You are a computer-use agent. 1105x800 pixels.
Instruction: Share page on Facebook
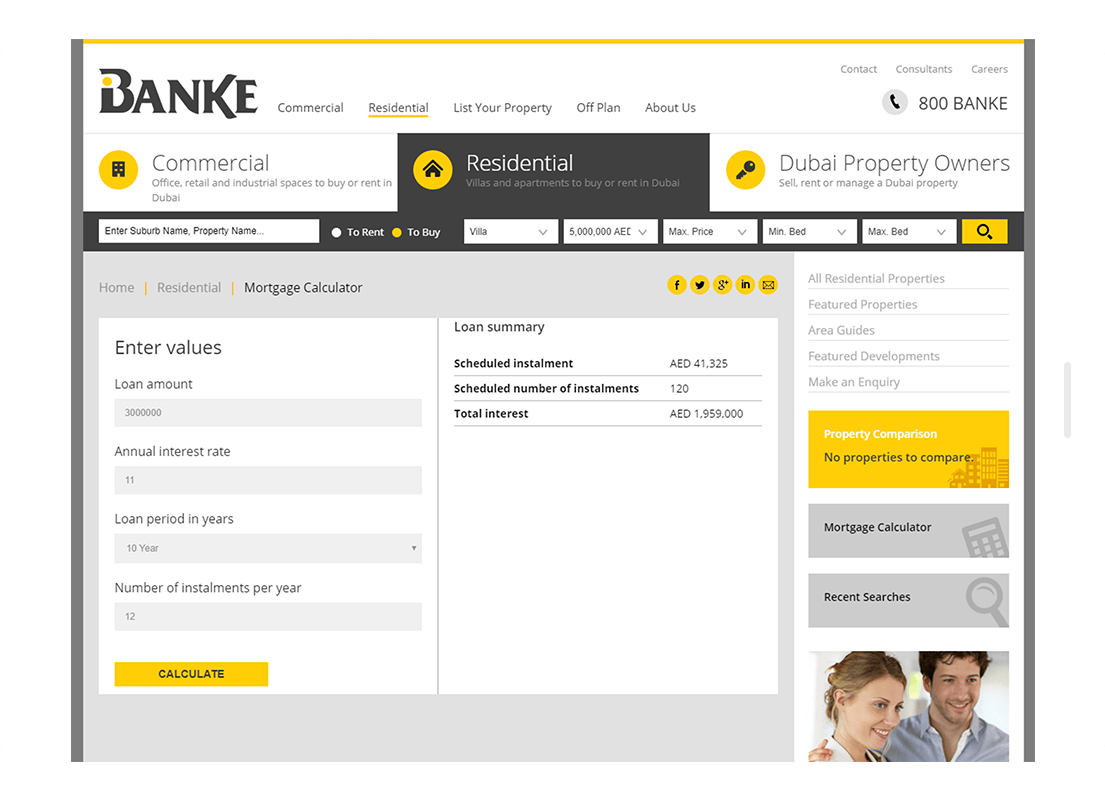677,285
